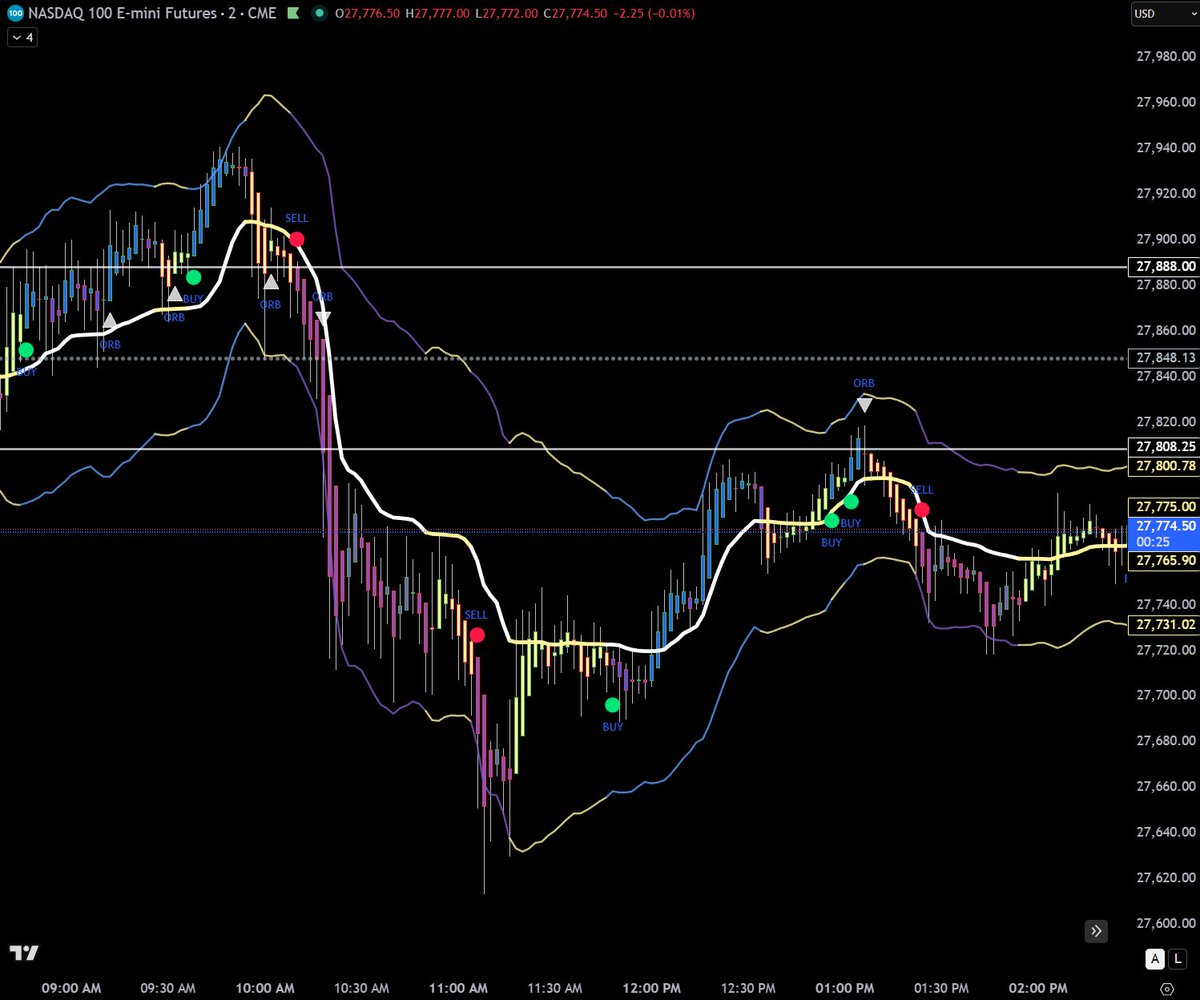Image resolution: width=1200 pixels, height=1000 pixels.
Task: Click the ORB down-triangle near 10:15 AM
Action: coord(323,319)
